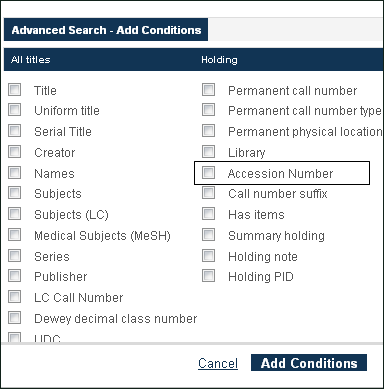This screenshot has height=389, width=384.
Task: Tick the Serial Title checkbox
Action: 15,131
